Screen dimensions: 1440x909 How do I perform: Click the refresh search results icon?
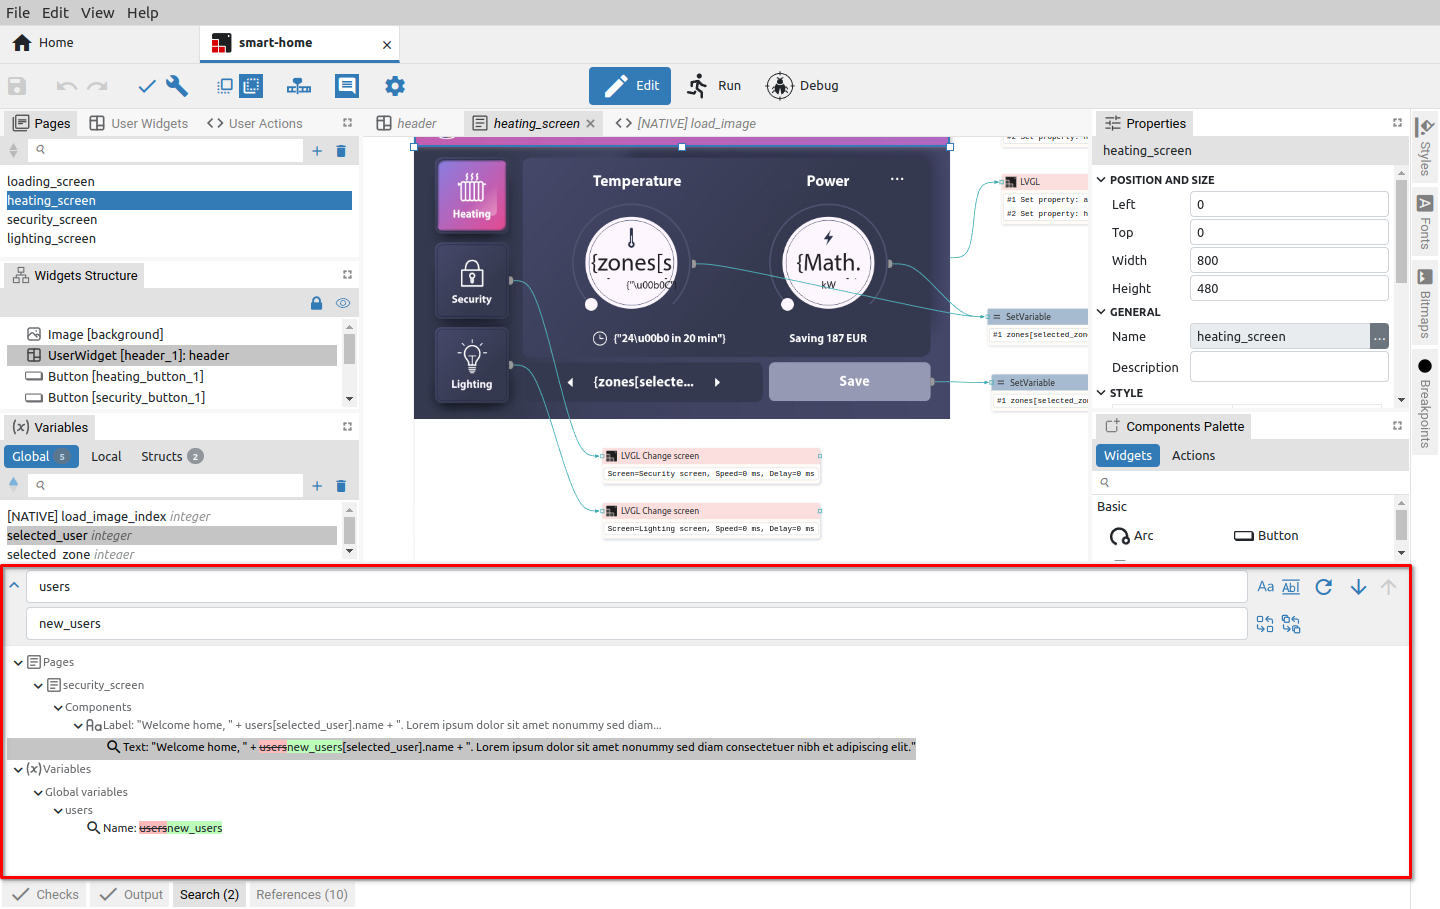[1324, 587]
